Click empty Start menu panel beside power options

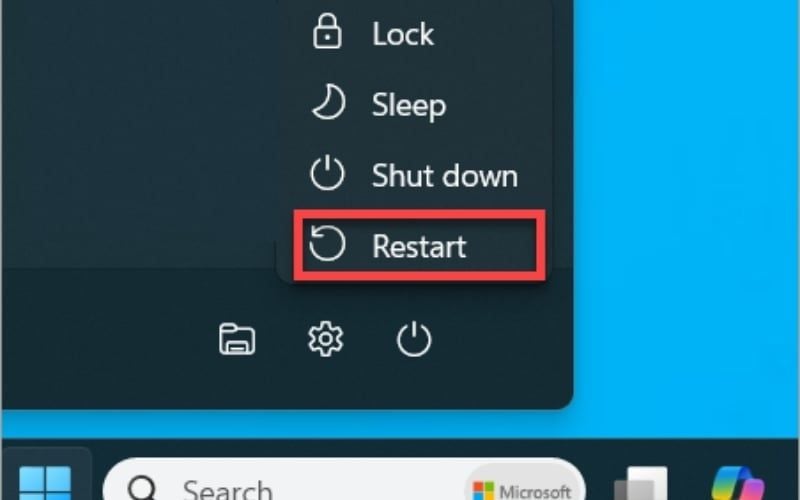click(x=140, y=133)
